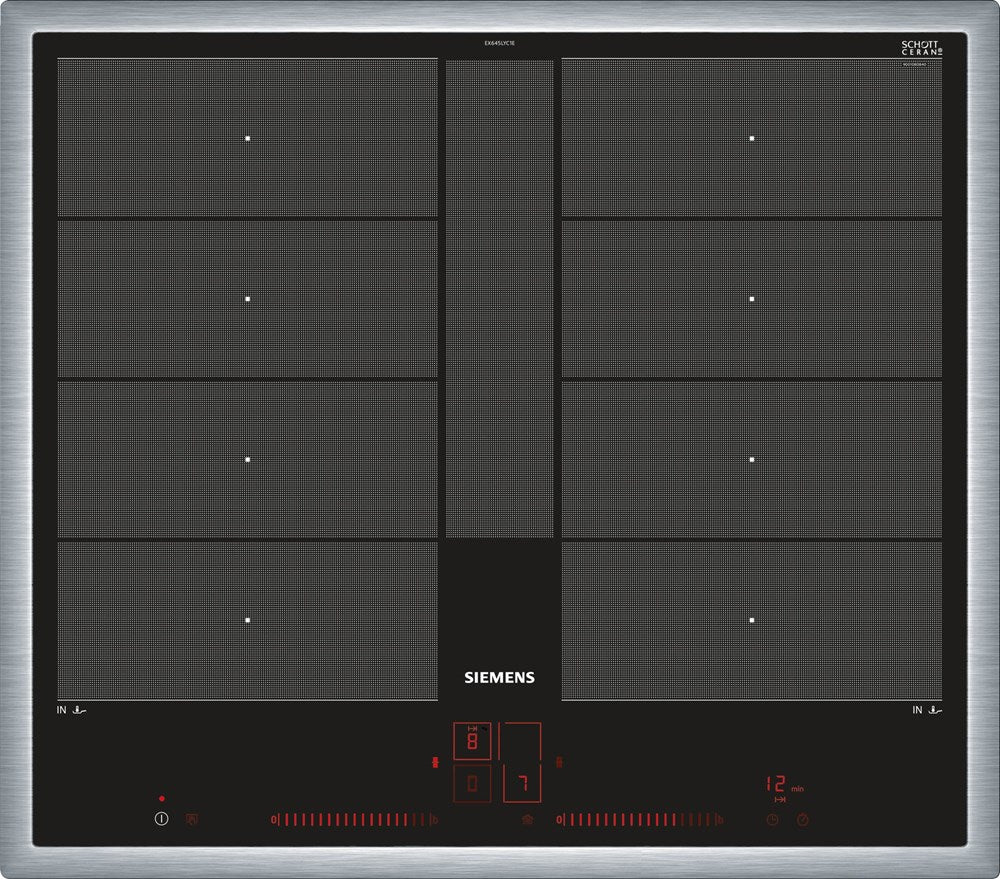The image size is (1000, 879).
Task: Toggle the red power indicator dot
Action: [161, 798]
